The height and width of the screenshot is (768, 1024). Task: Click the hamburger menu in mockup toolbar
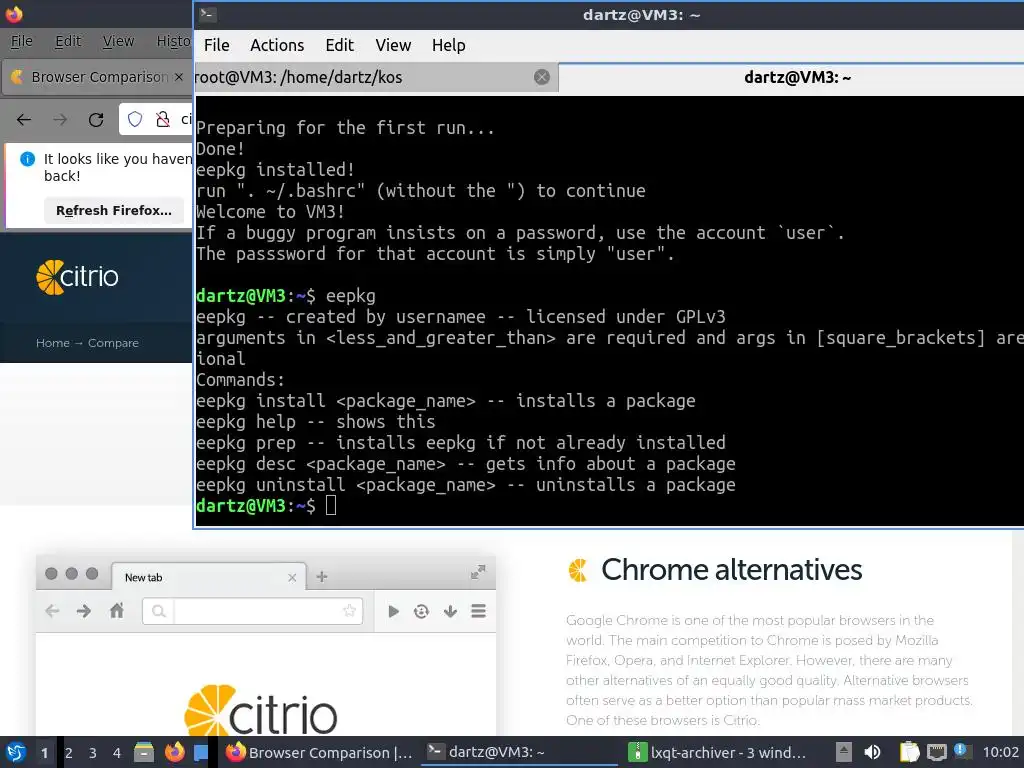tap(478, 611)
